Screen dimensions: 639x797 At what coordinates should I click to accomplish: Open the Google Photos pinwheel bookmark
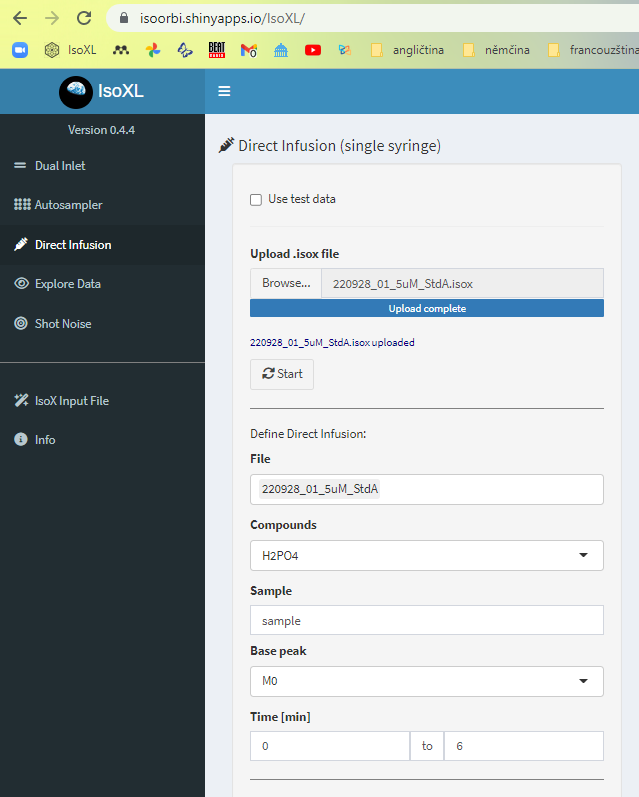(x=153, y=50)
